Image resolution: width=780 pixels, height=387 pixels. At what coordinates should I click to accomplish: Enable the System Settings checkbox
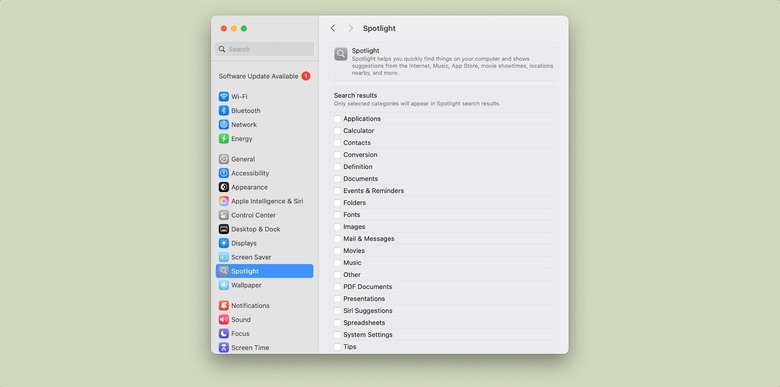(x=337, y=335)
